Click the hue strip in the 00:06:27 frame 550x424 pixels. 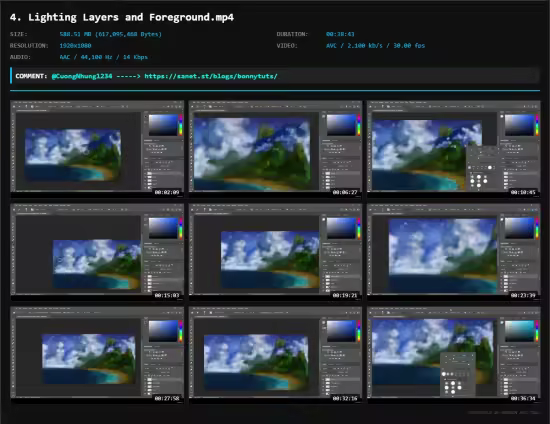[358, 125]
